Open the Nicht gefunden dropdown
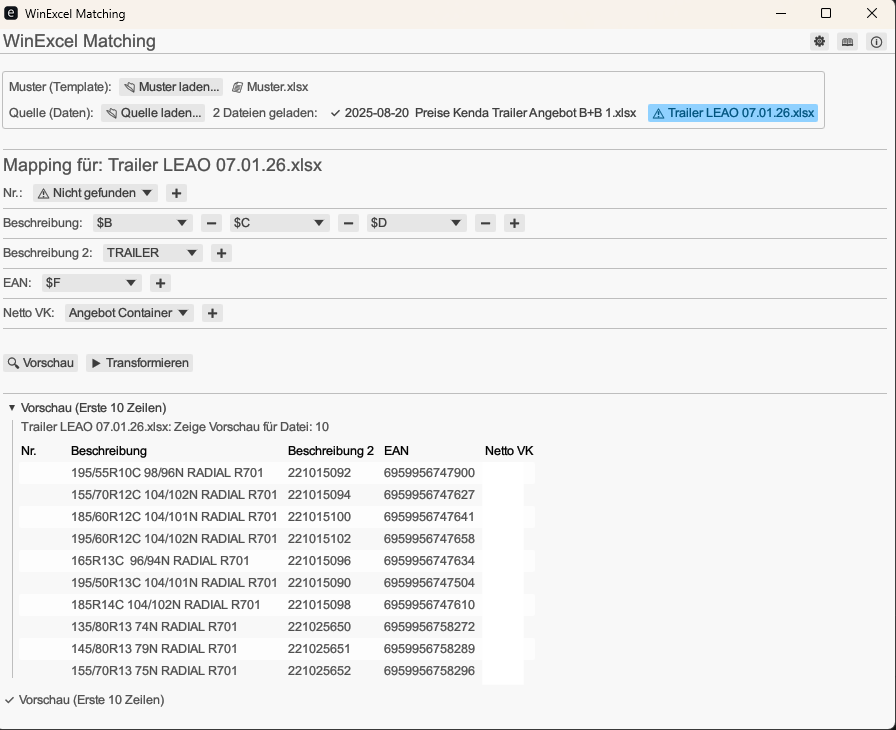Screen dimensions: 896x730 tap(96, 192)
